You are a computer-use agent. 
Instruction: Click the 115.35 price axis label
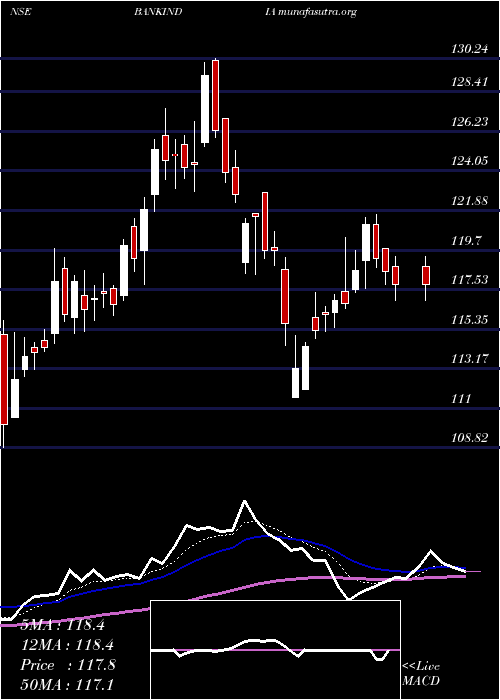pos(469,320)
